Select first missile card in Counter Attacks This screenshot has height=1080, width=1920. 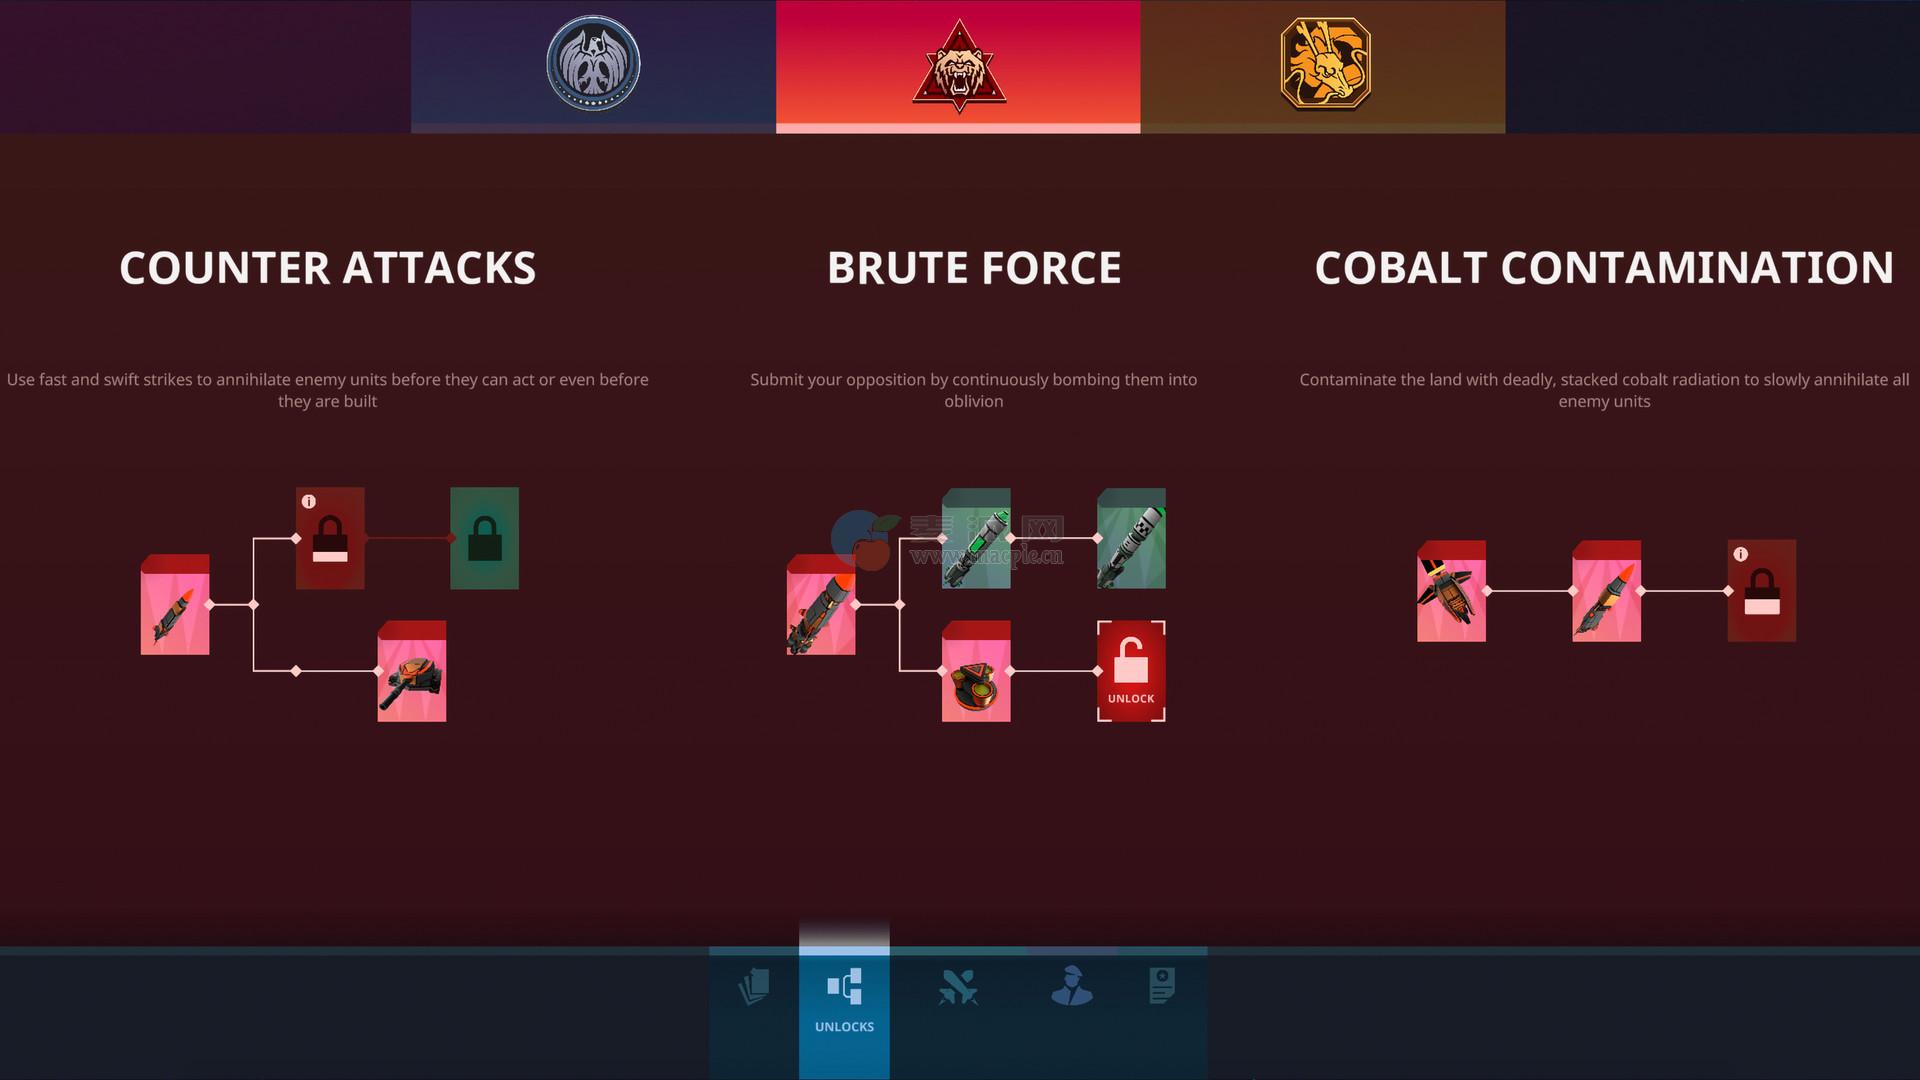tap(175, 605)
